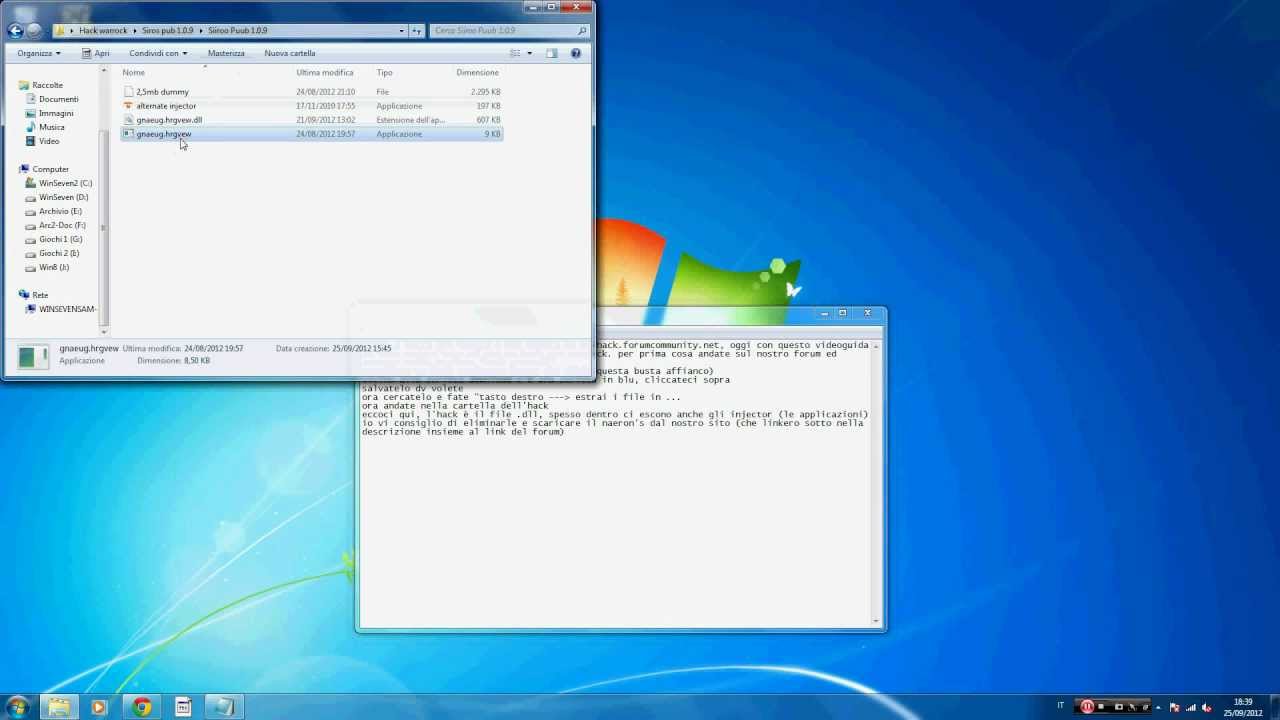Select the Raccolte node in navigation pane
This screenshot has height=720, width=1280.
(x=47, y=85)
